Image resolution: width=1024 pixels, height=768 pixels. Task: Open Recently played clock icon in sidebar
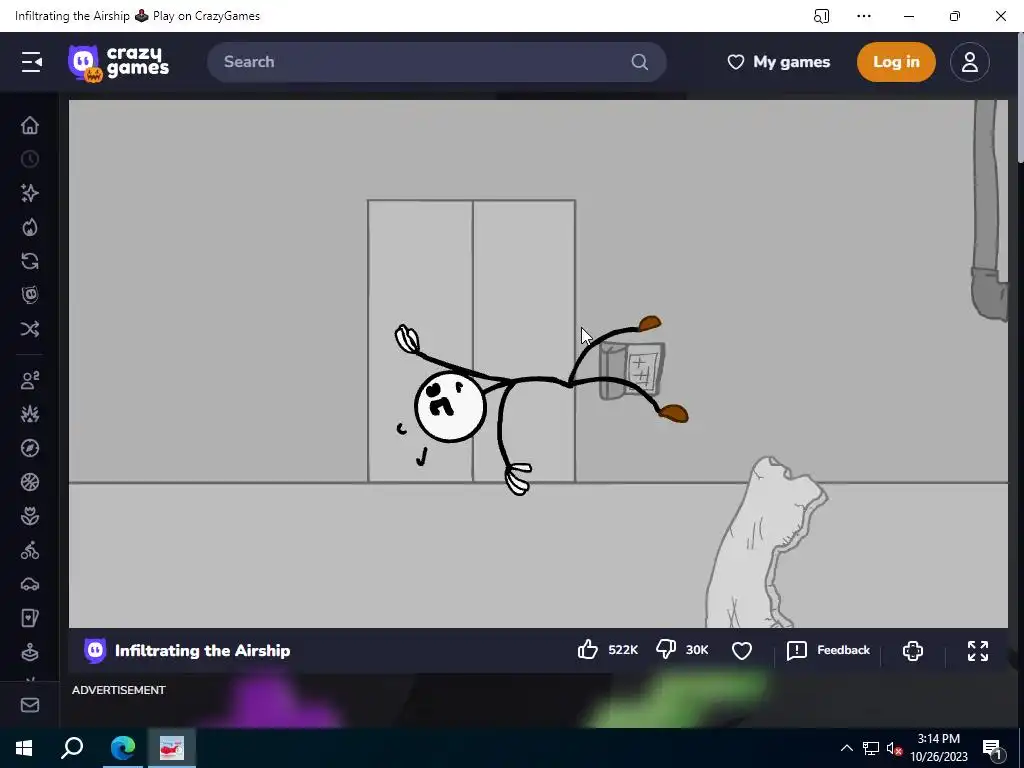[29, 159]
